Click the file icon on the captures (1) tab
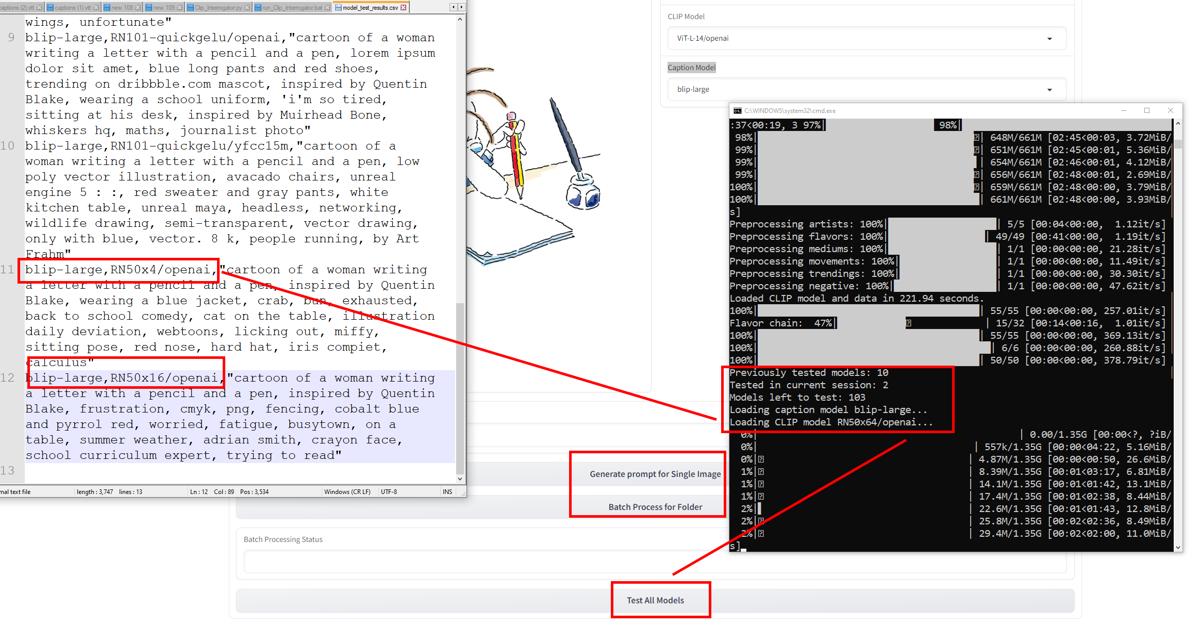The width and height of the screenshot is (1200, 626). (50, 7)
